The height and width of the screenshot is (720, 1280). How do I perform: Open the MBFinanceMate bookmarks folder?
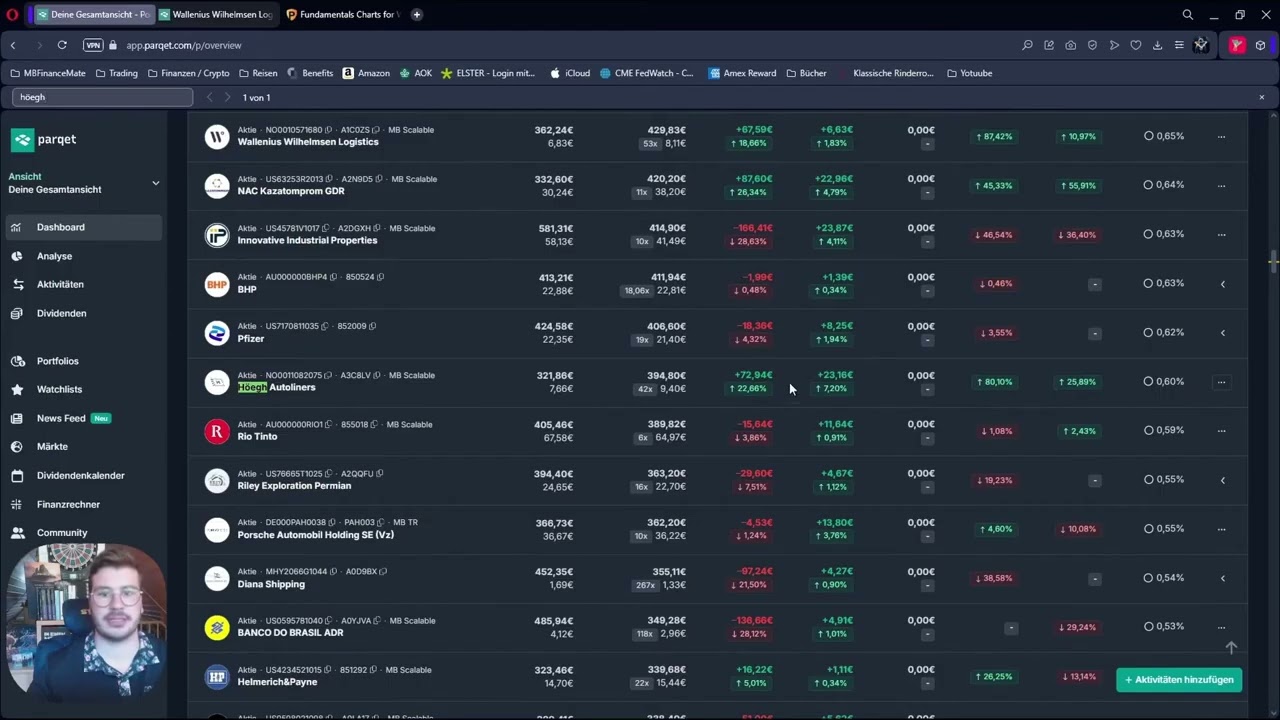[48, 73]
